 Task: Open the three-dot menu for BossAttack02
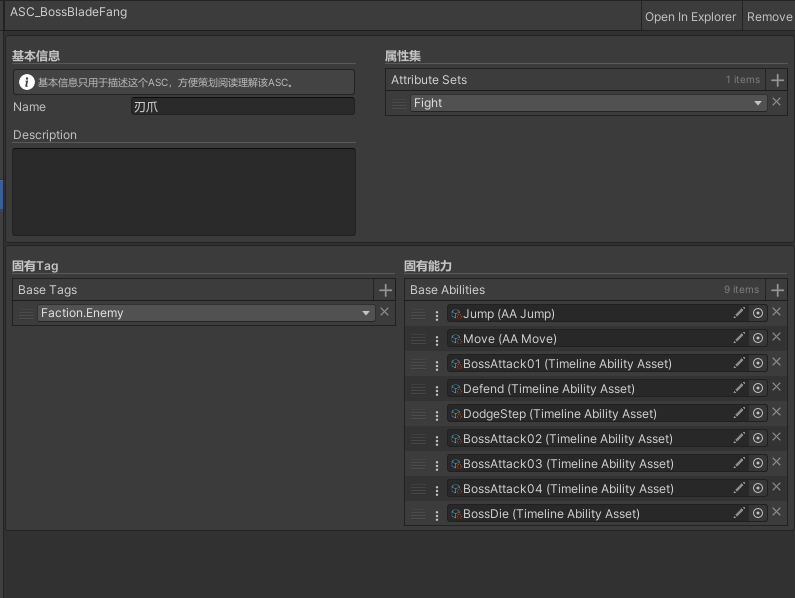coord(437,440)
